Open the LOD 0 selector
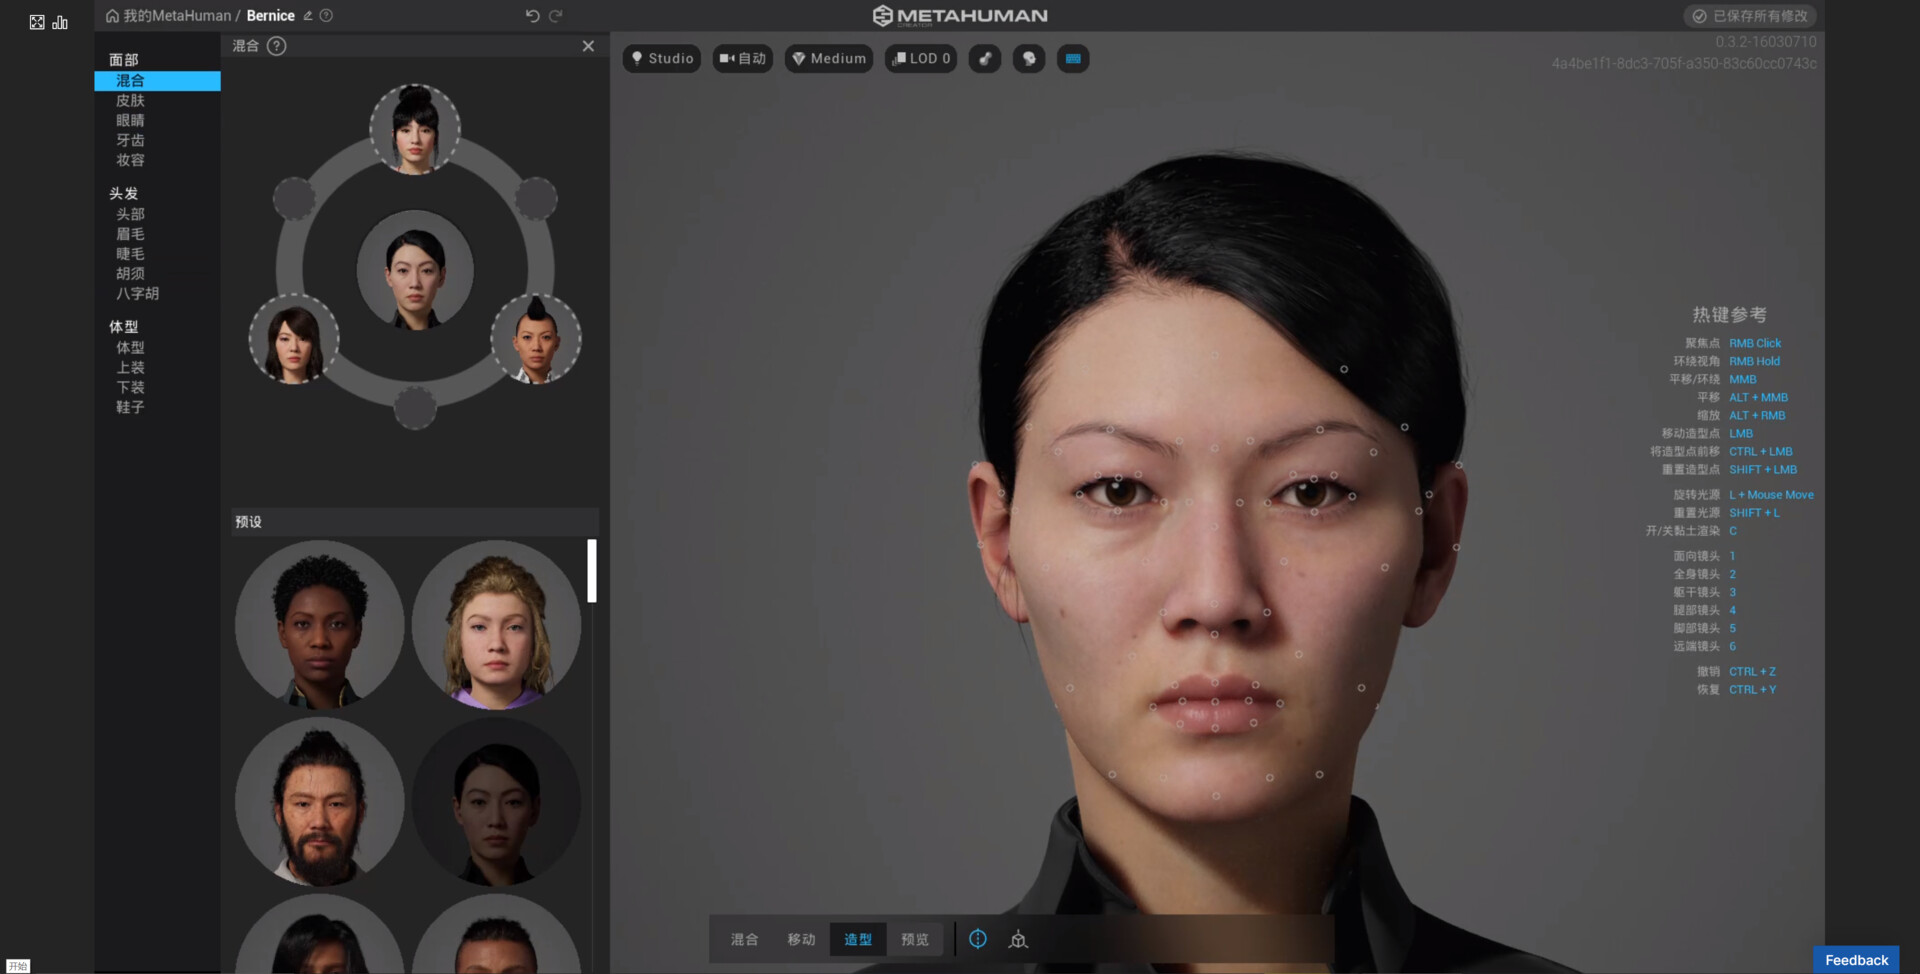This screenshot has height=974, width=1920. pyautogui.click(x=919, y=58)
